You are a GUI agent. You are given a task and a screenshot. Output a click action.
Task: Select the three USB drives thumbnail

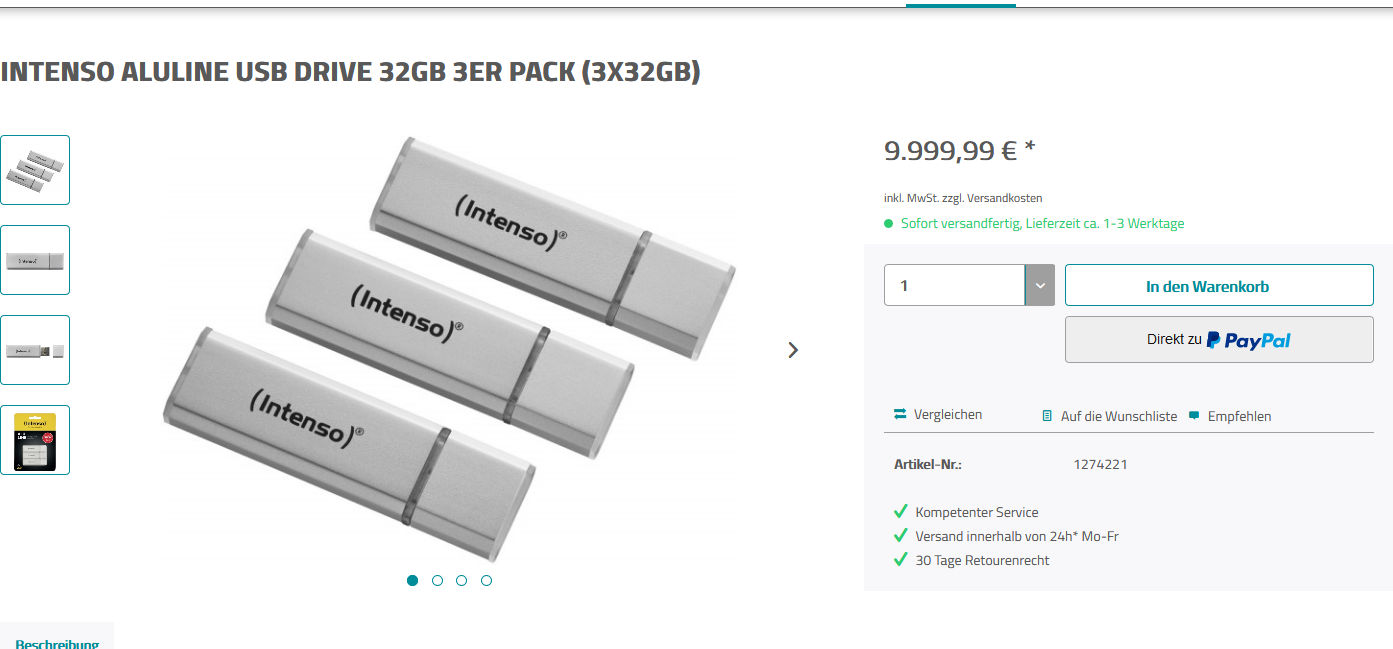coord(35,170)
